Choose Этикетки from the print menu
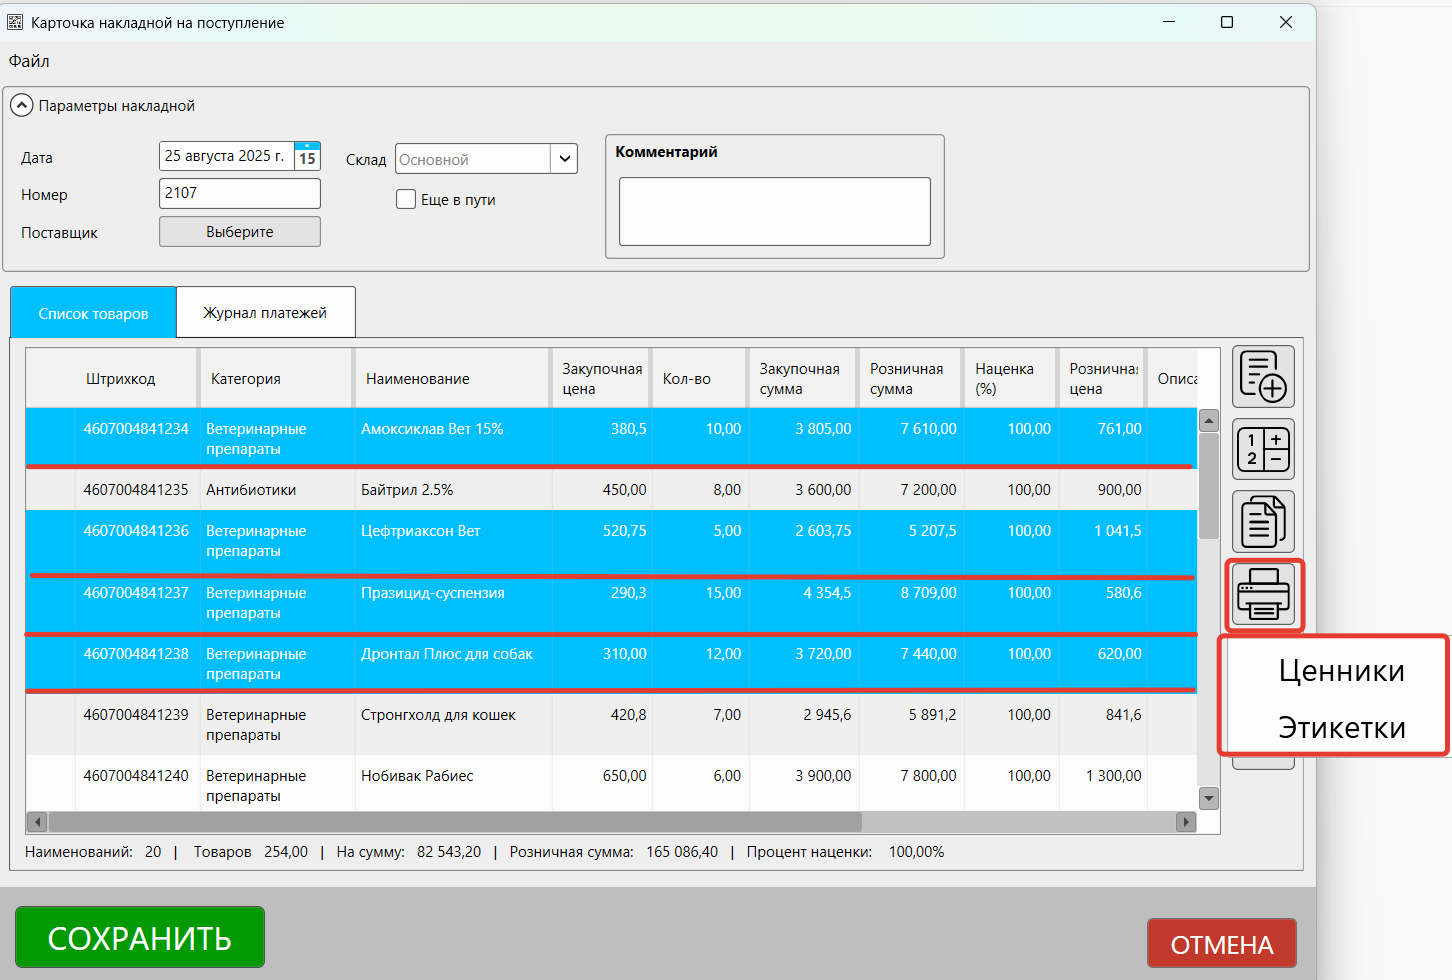This screenshot has width=1452, height=980. coord(1341,728)
